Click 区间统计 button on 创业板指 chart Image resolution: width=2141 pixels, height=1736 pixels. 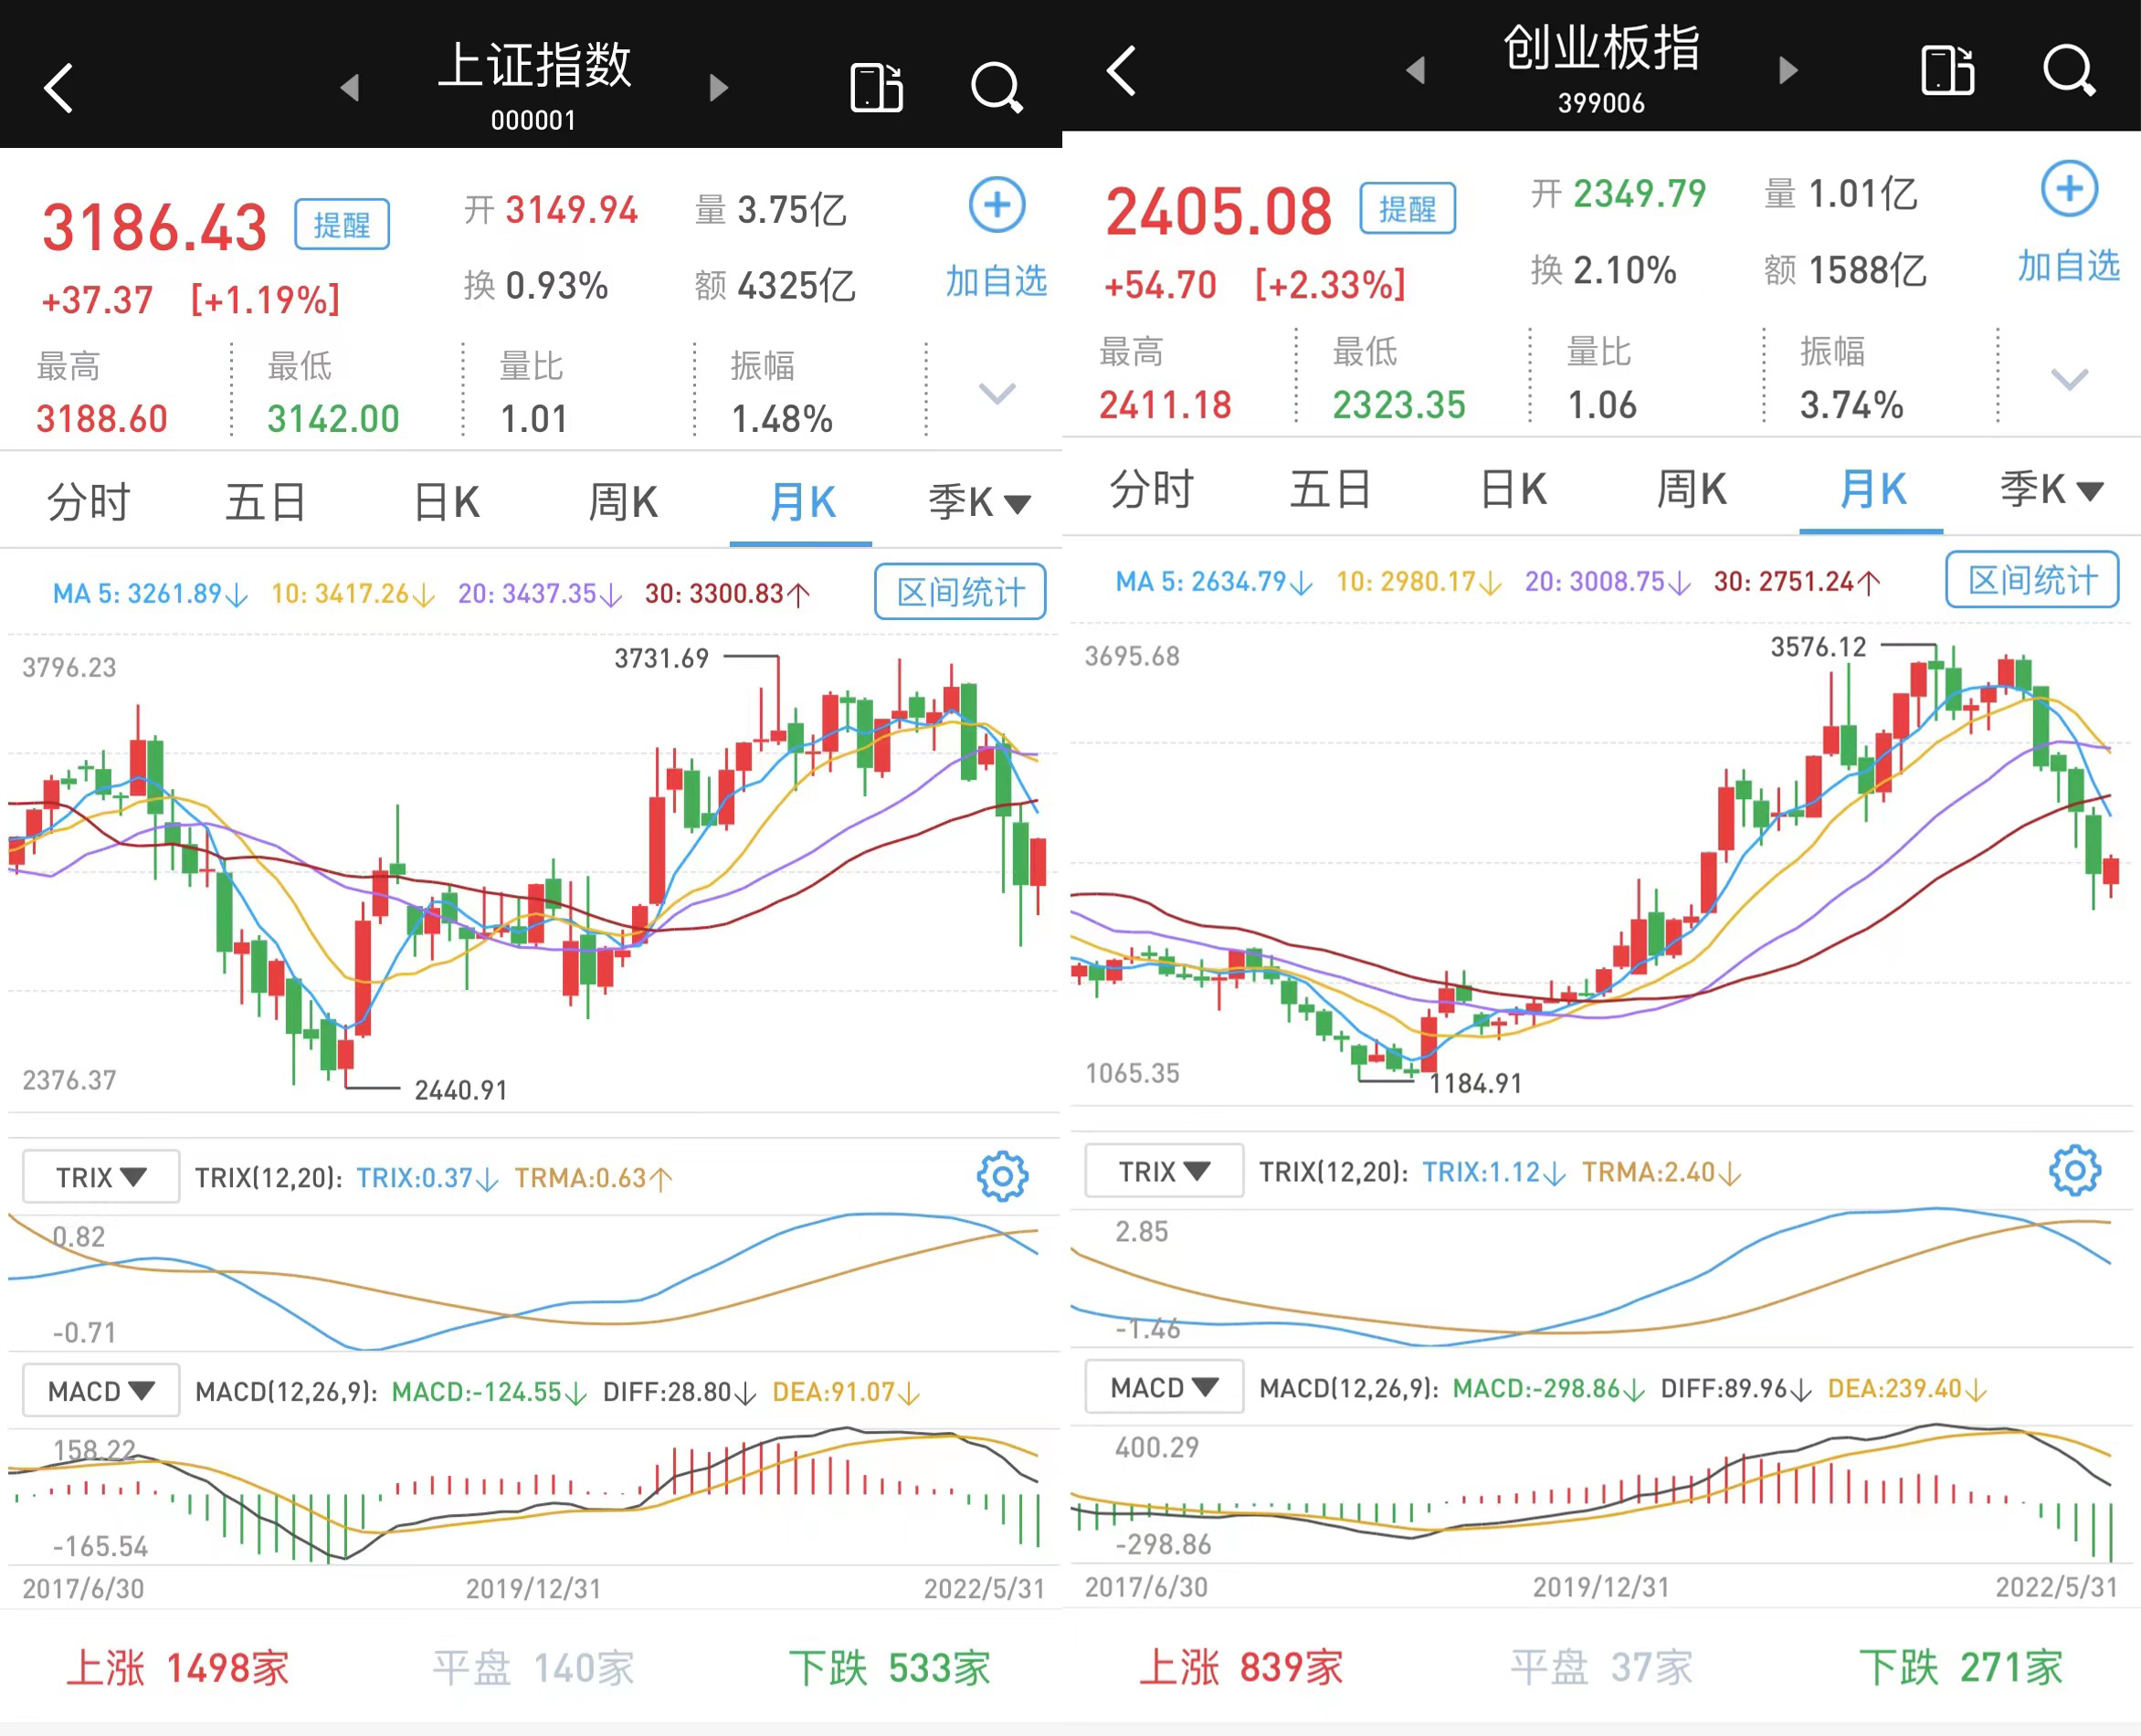(2032, 579)
